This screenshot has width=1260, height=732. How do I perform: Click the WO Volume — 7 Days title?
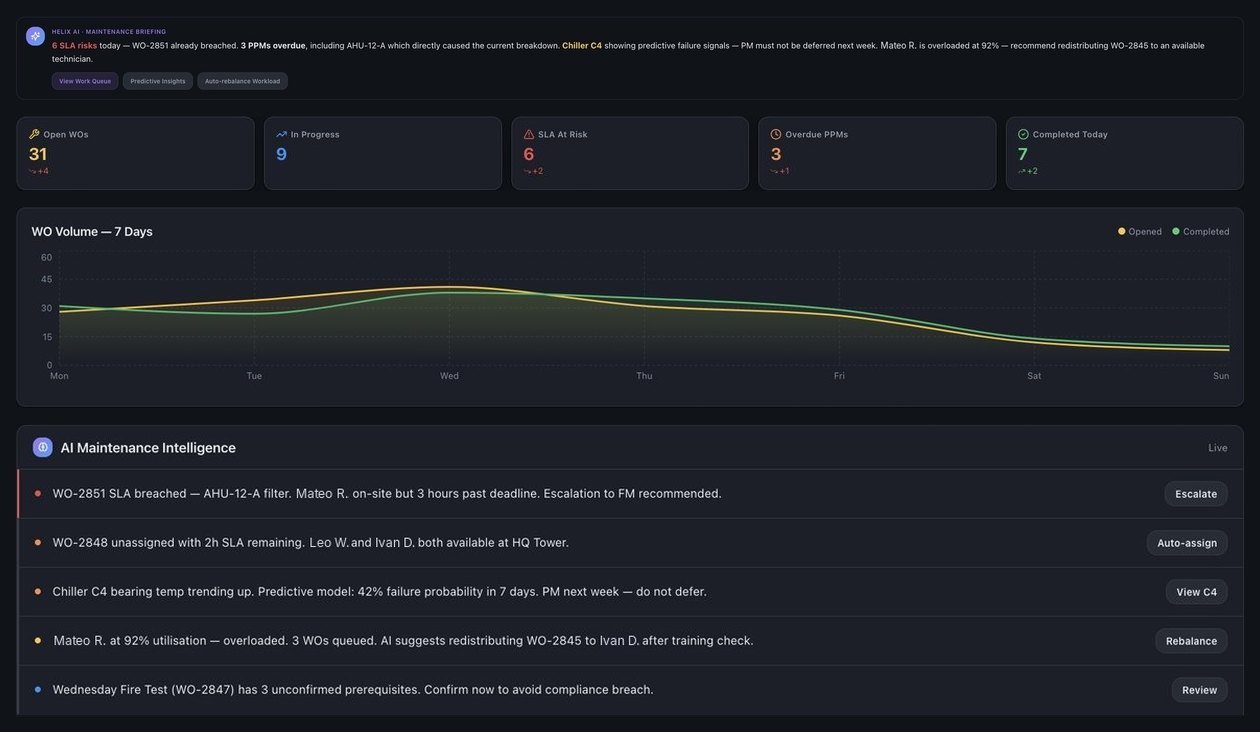92,231
